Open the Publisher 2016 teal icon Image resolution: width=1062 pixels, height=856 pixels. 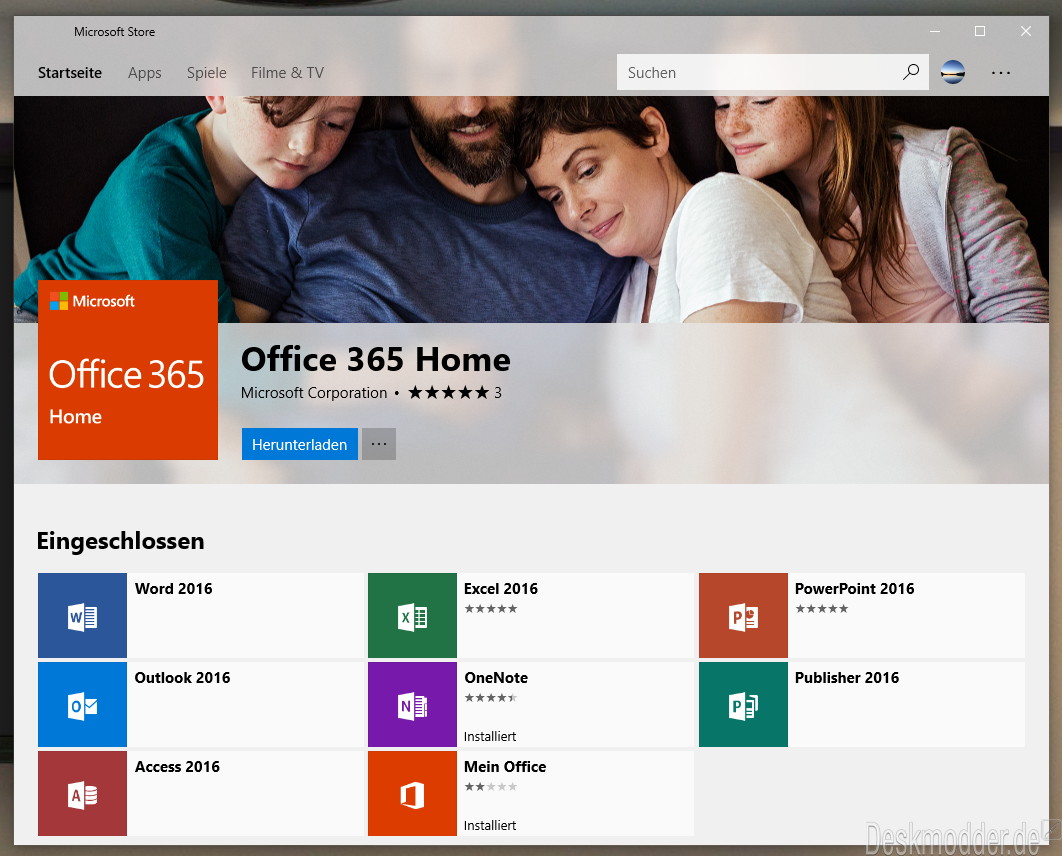[x=743, y=704]
